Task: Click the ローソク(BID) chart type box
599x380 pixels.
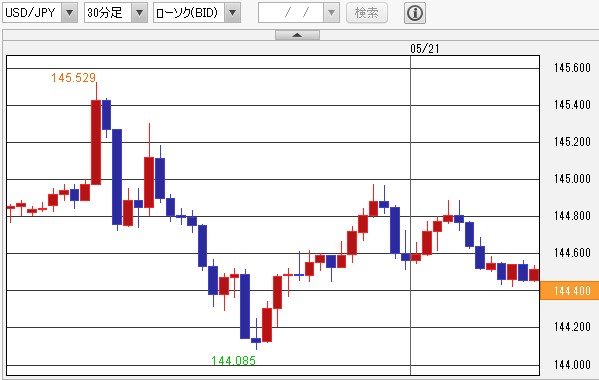Action: pyautogui.click(x=189, y=13)
